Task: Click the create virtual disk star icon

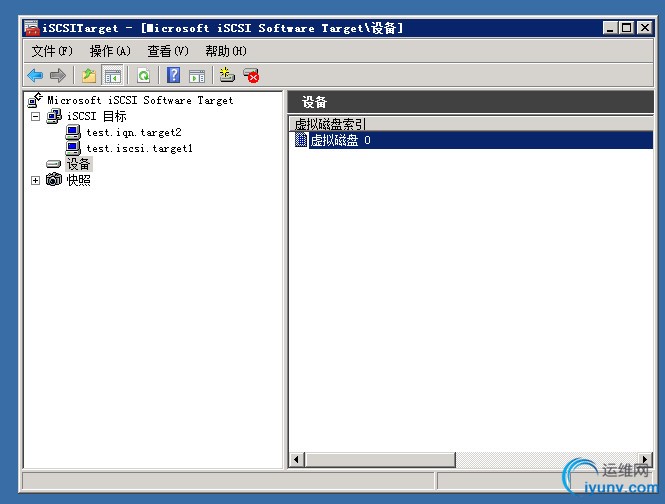Action: click(x=227, y=75)
